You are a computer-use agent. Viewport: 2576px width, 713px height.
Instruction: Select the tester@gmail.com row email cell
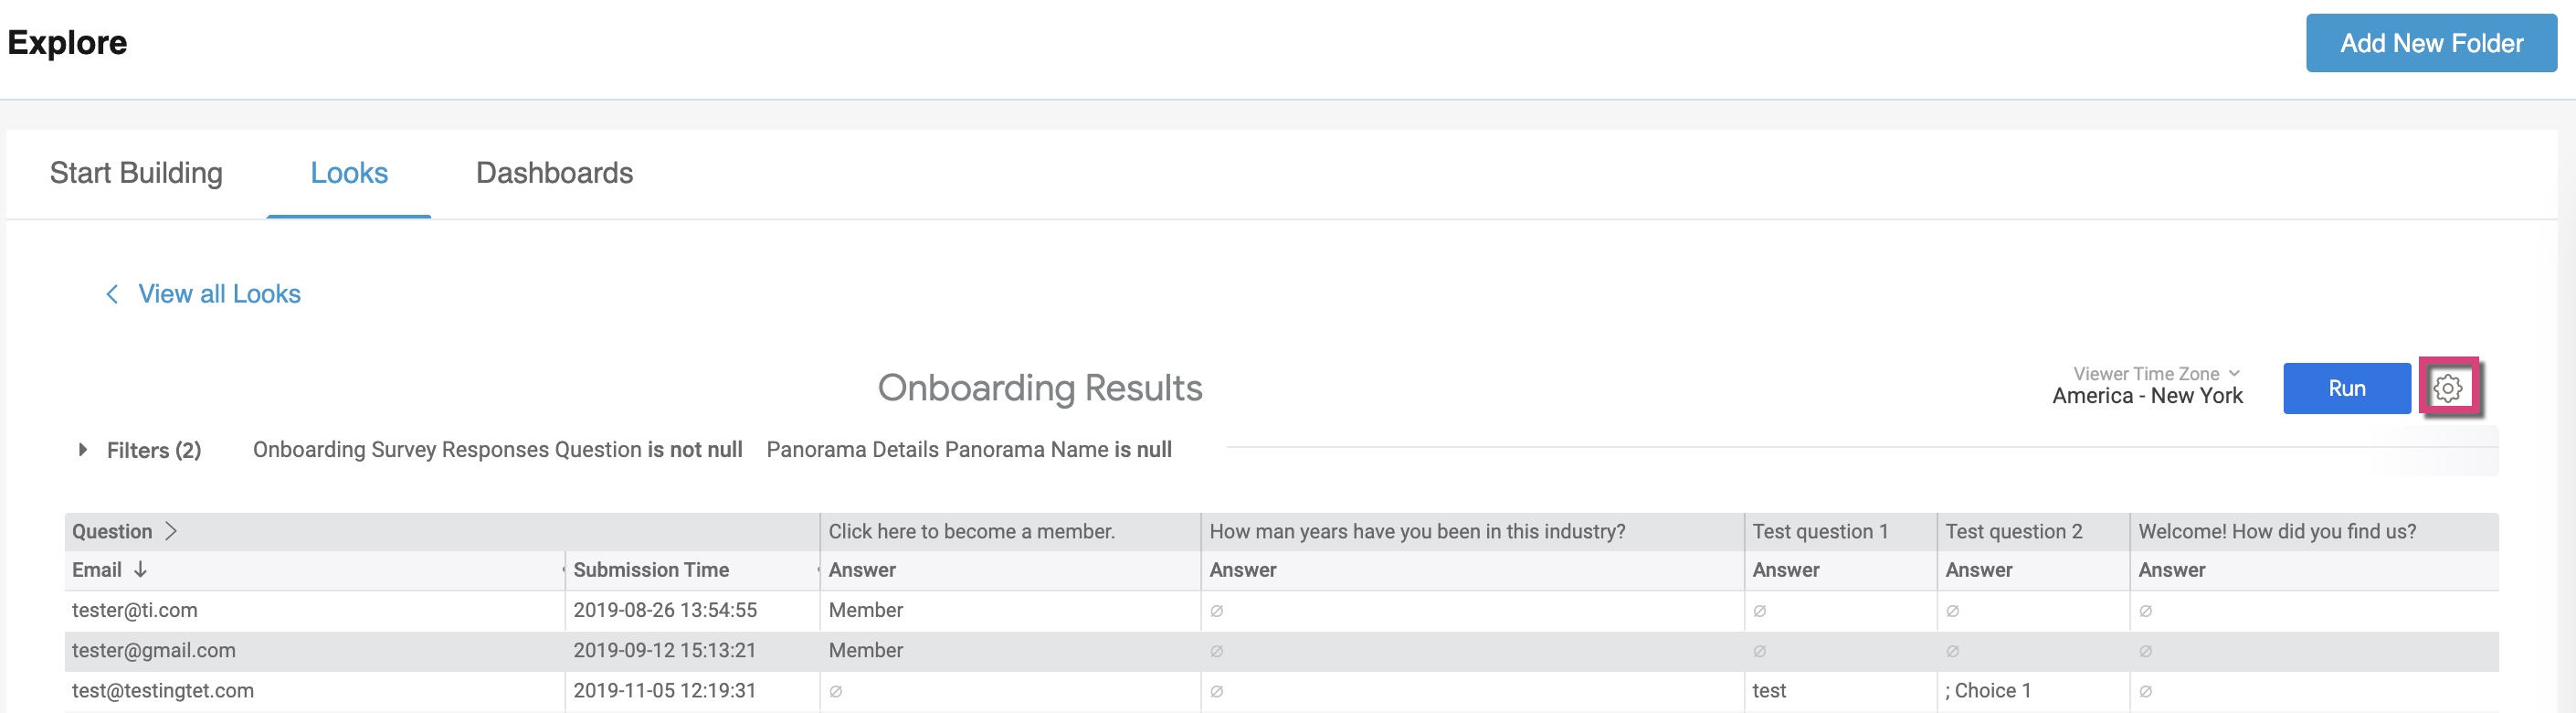[x=315, y=651]
